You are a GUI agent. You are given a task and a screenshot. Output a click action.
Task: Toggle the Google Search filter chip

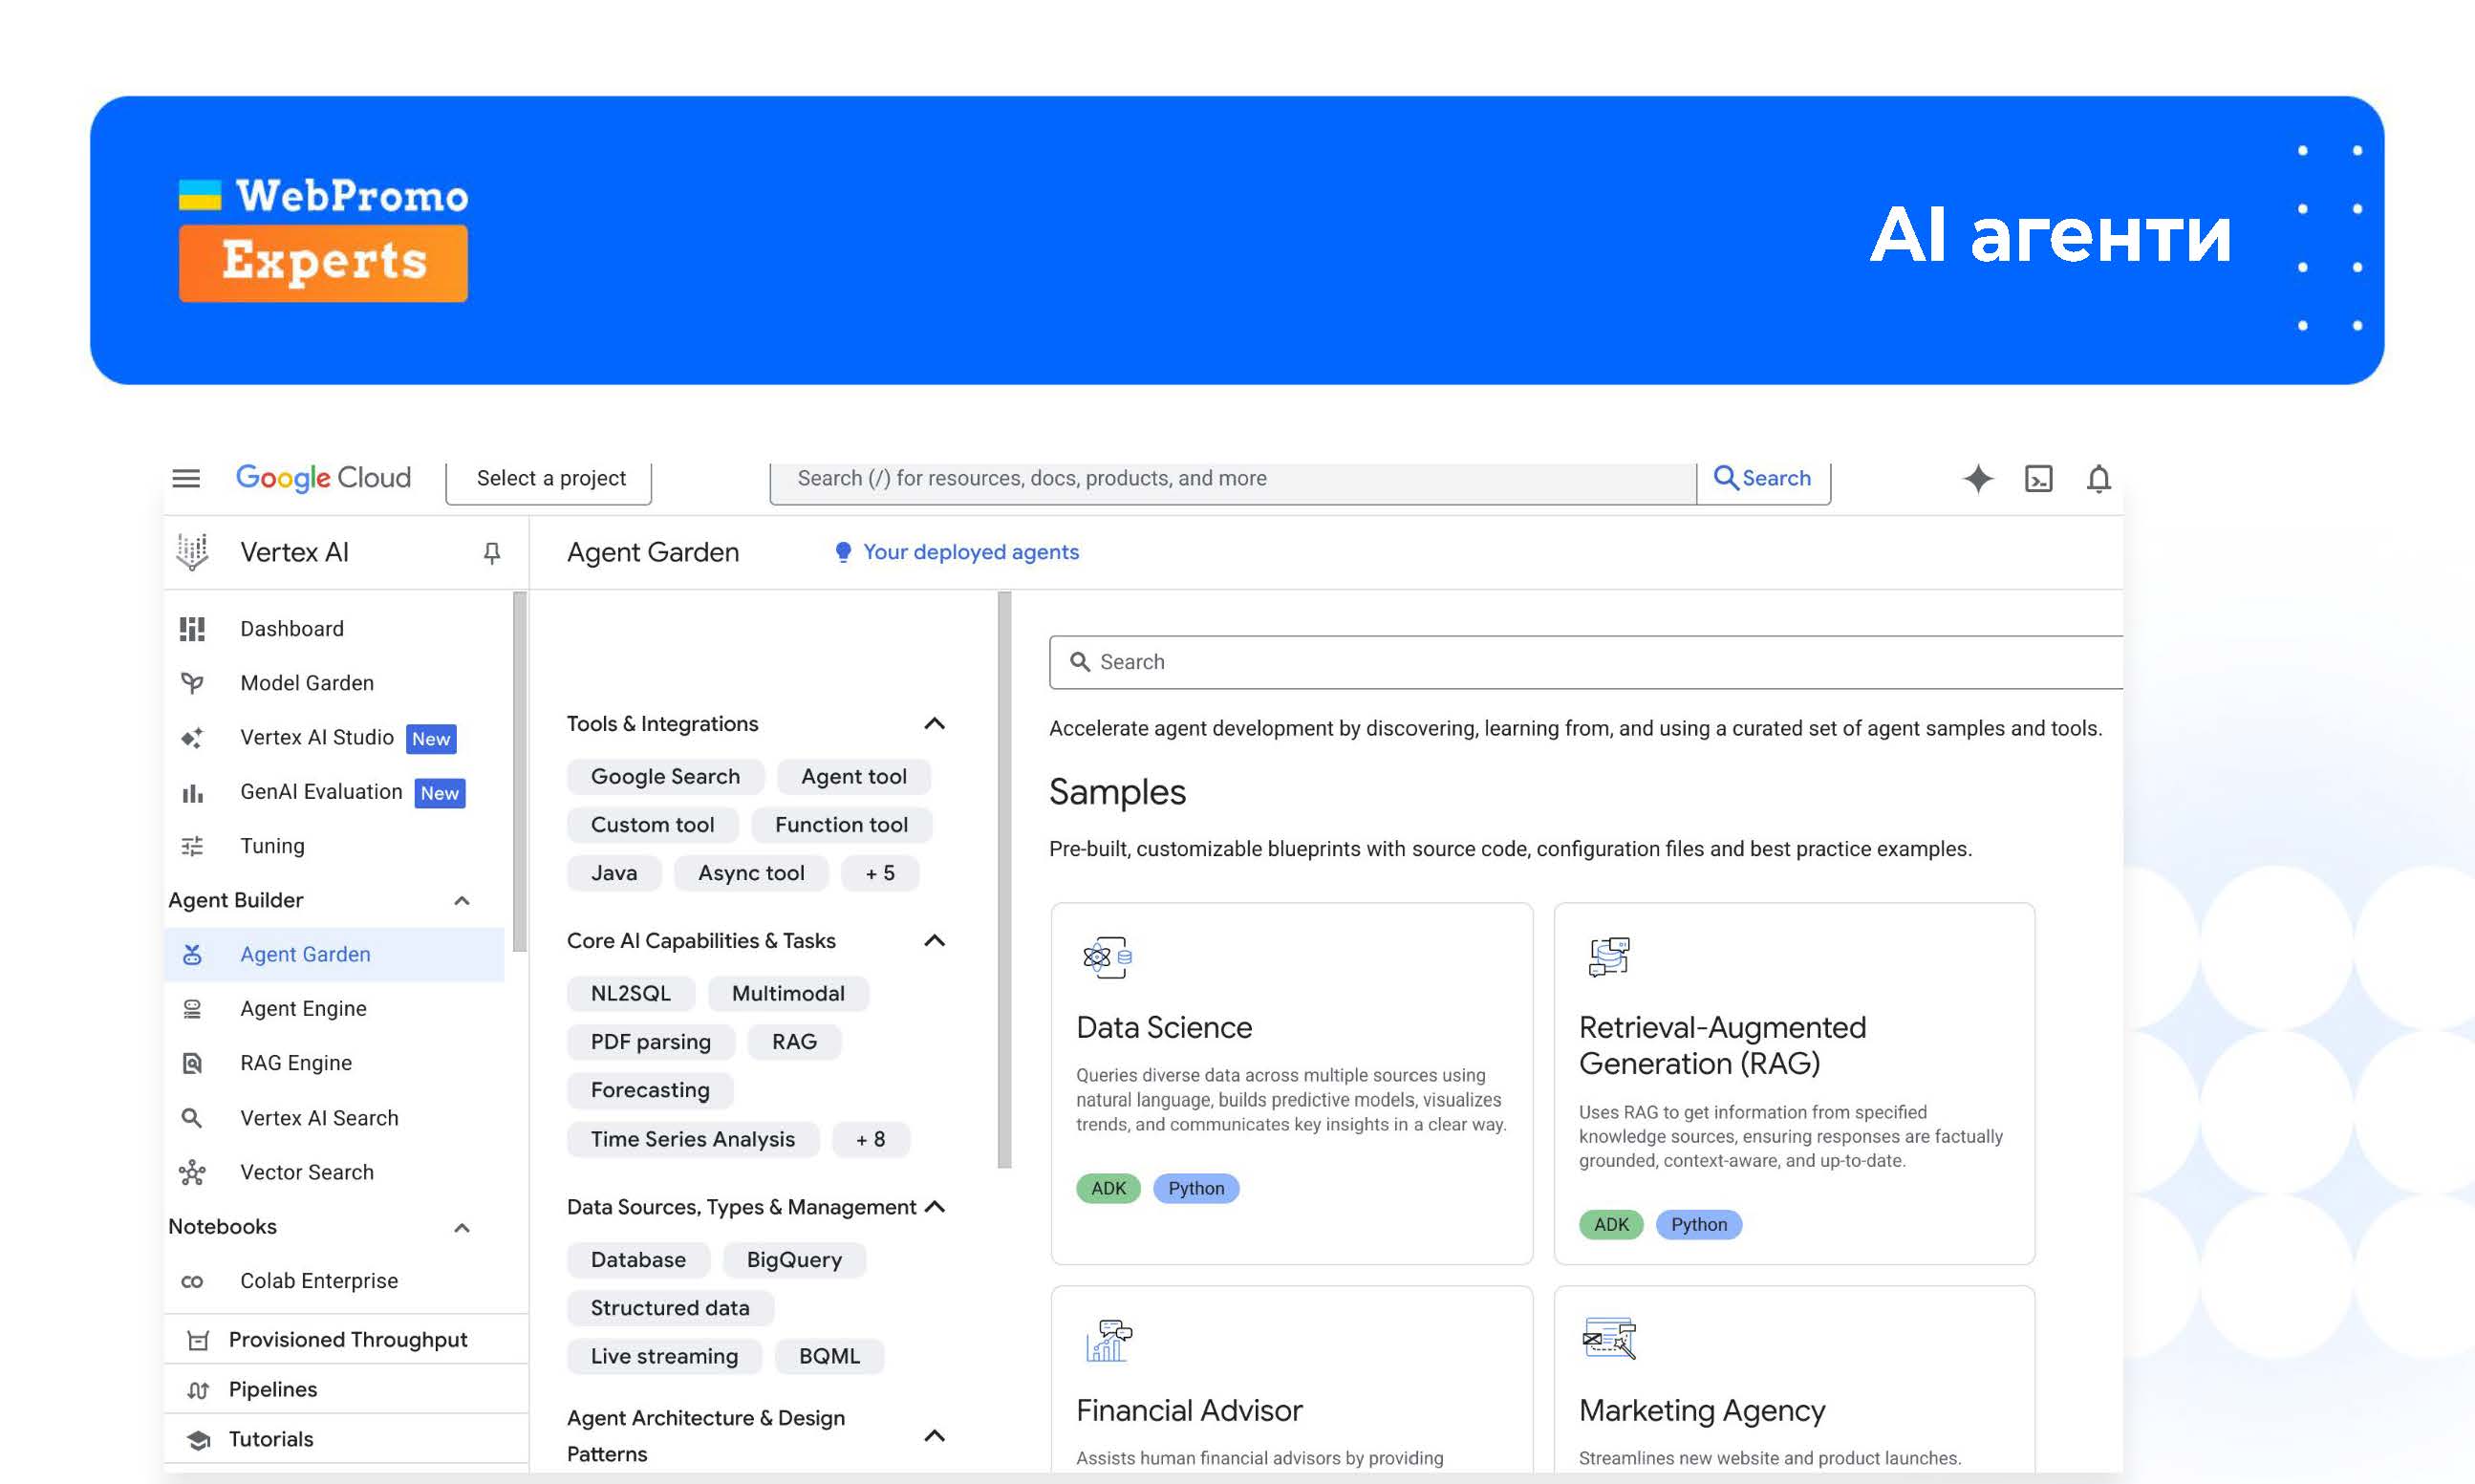pyautogui.click(x=665, y=776)
